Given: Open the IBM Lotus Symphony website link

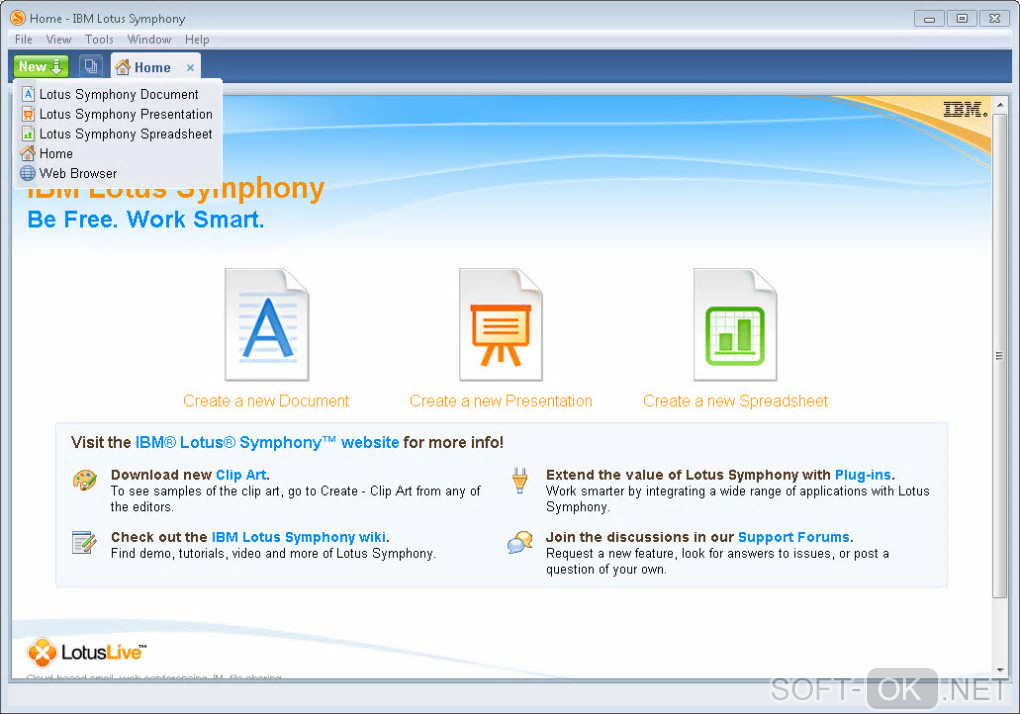Looking at the screenshot, I should point(267,443).
